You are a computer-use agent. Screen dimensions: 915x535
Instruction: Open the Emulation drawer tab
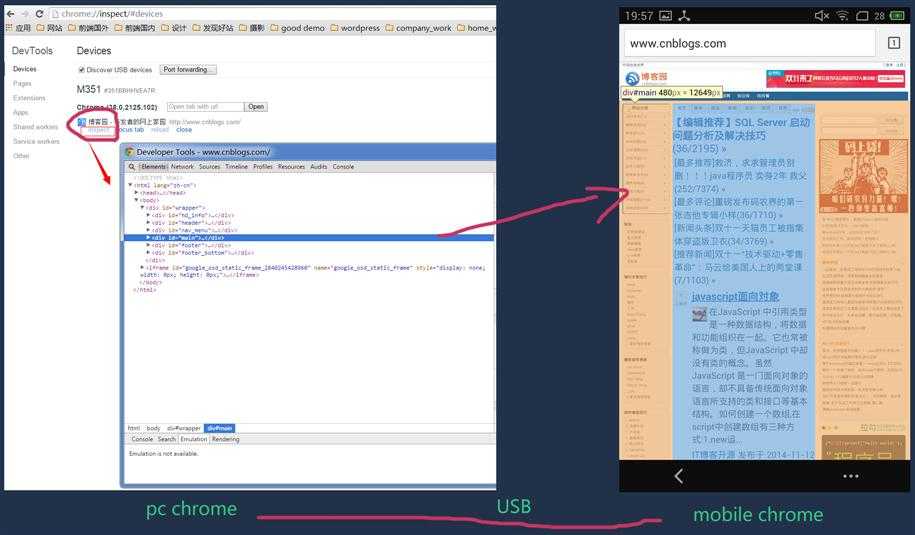(194, 439)
